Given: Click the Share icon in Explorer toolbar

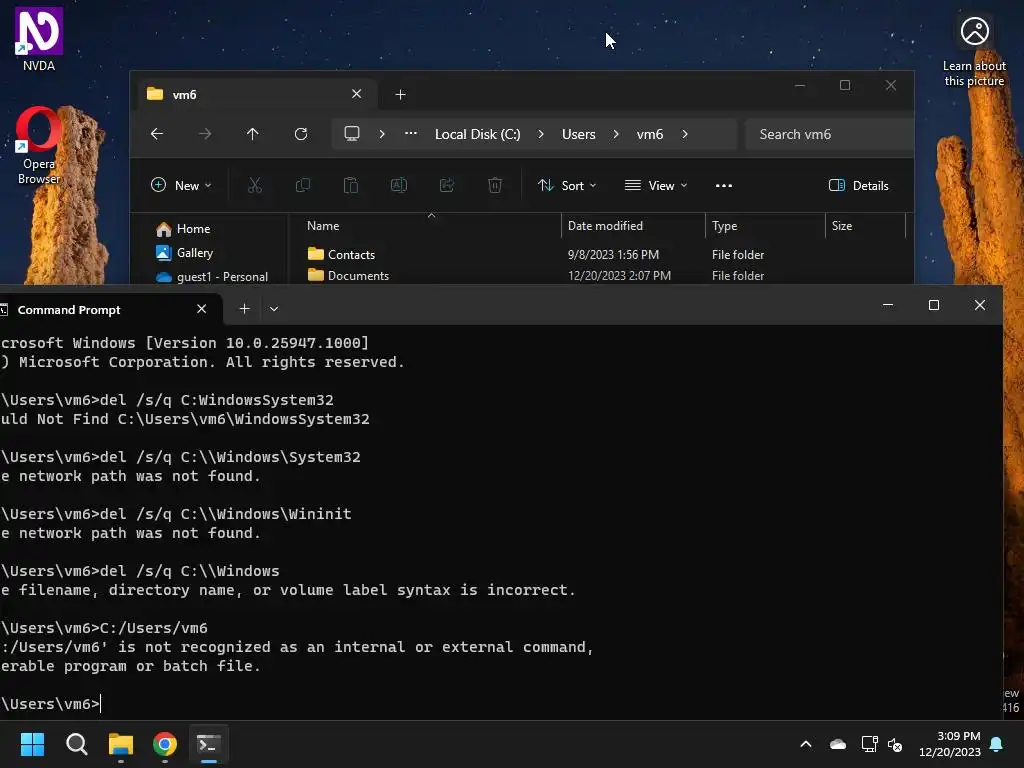Looking at the screenshot, I should [x=447, y=185].
